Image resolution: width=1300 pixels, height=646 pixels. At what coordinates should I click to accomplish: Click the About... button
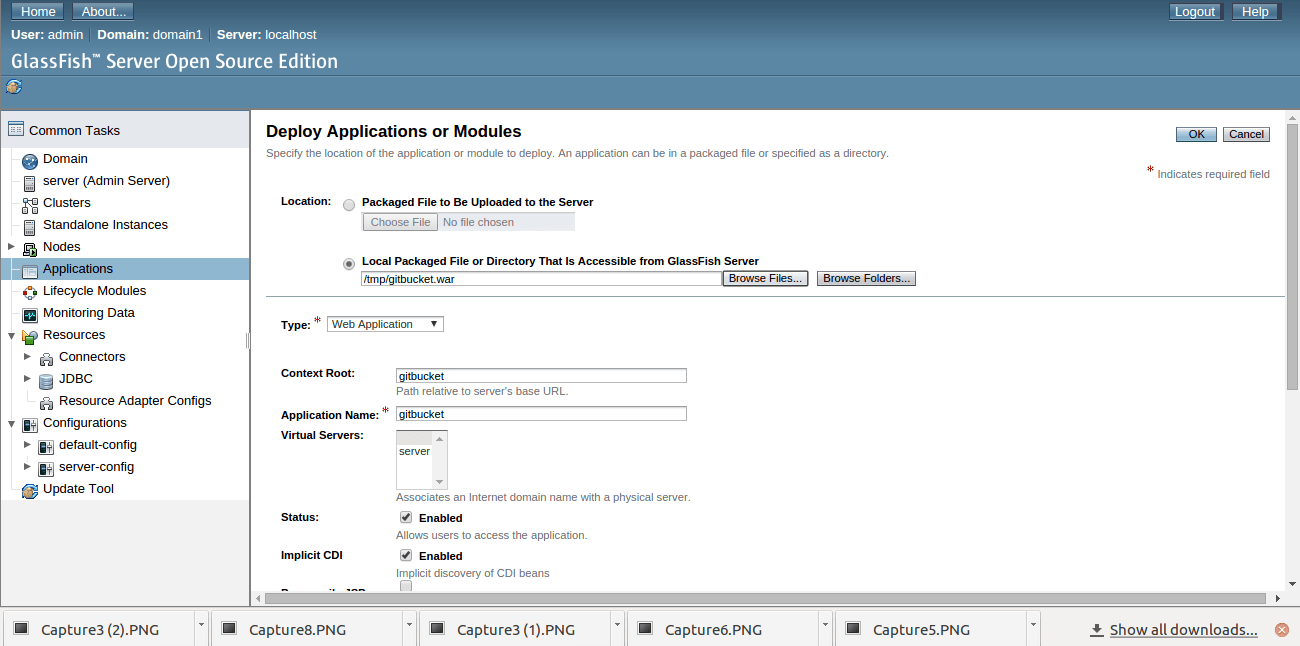(103, 12)
